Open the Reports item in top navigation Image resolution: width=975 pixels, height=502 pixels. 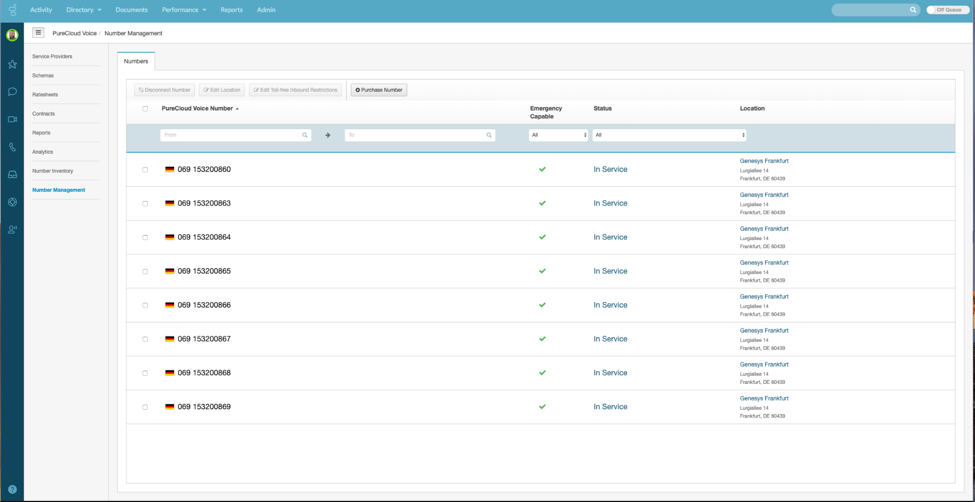click(x=231, y=10)
